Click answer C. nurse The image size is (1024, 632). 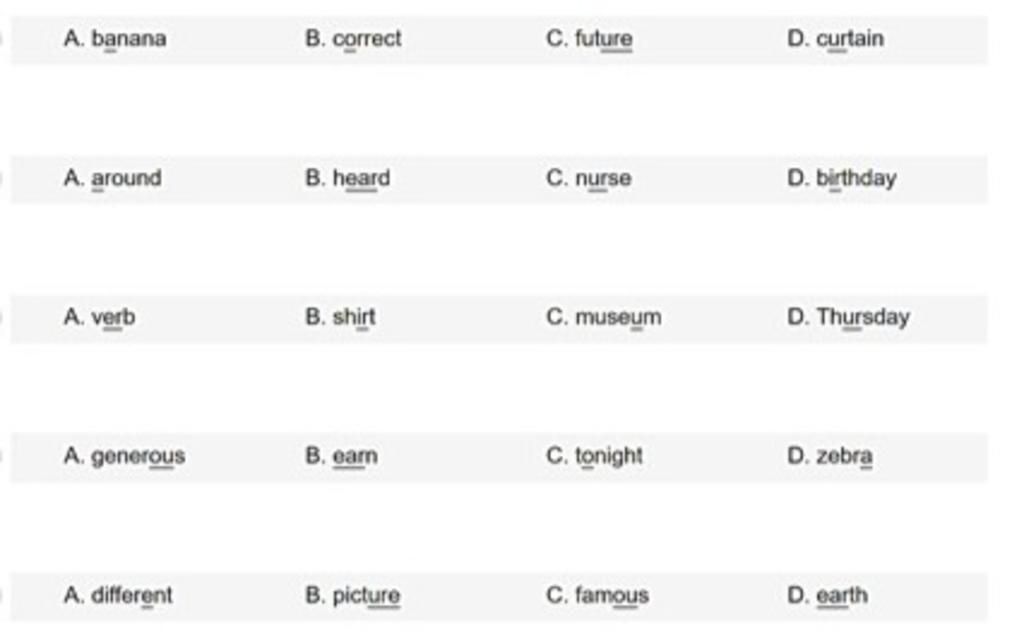(589, 178)
